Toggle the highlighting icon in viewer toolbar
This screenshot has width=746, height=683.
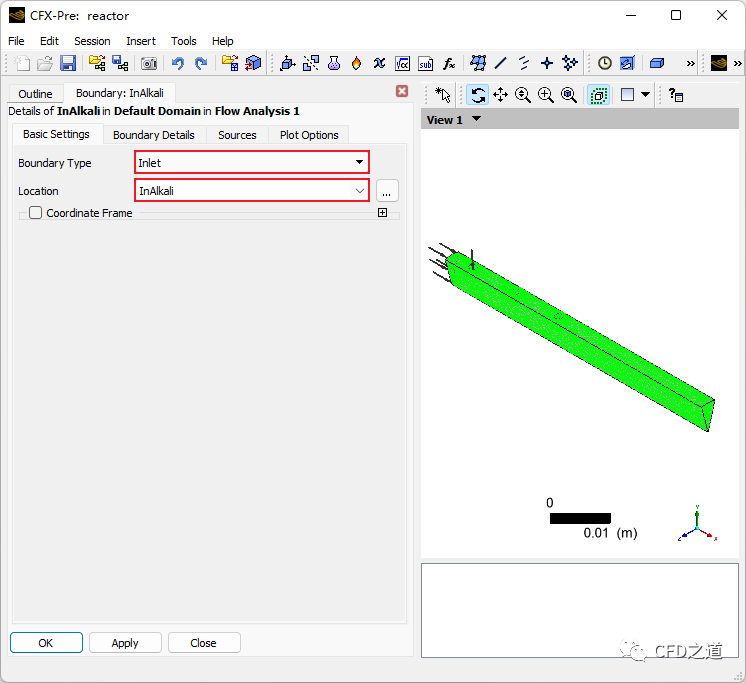point(598,95)
